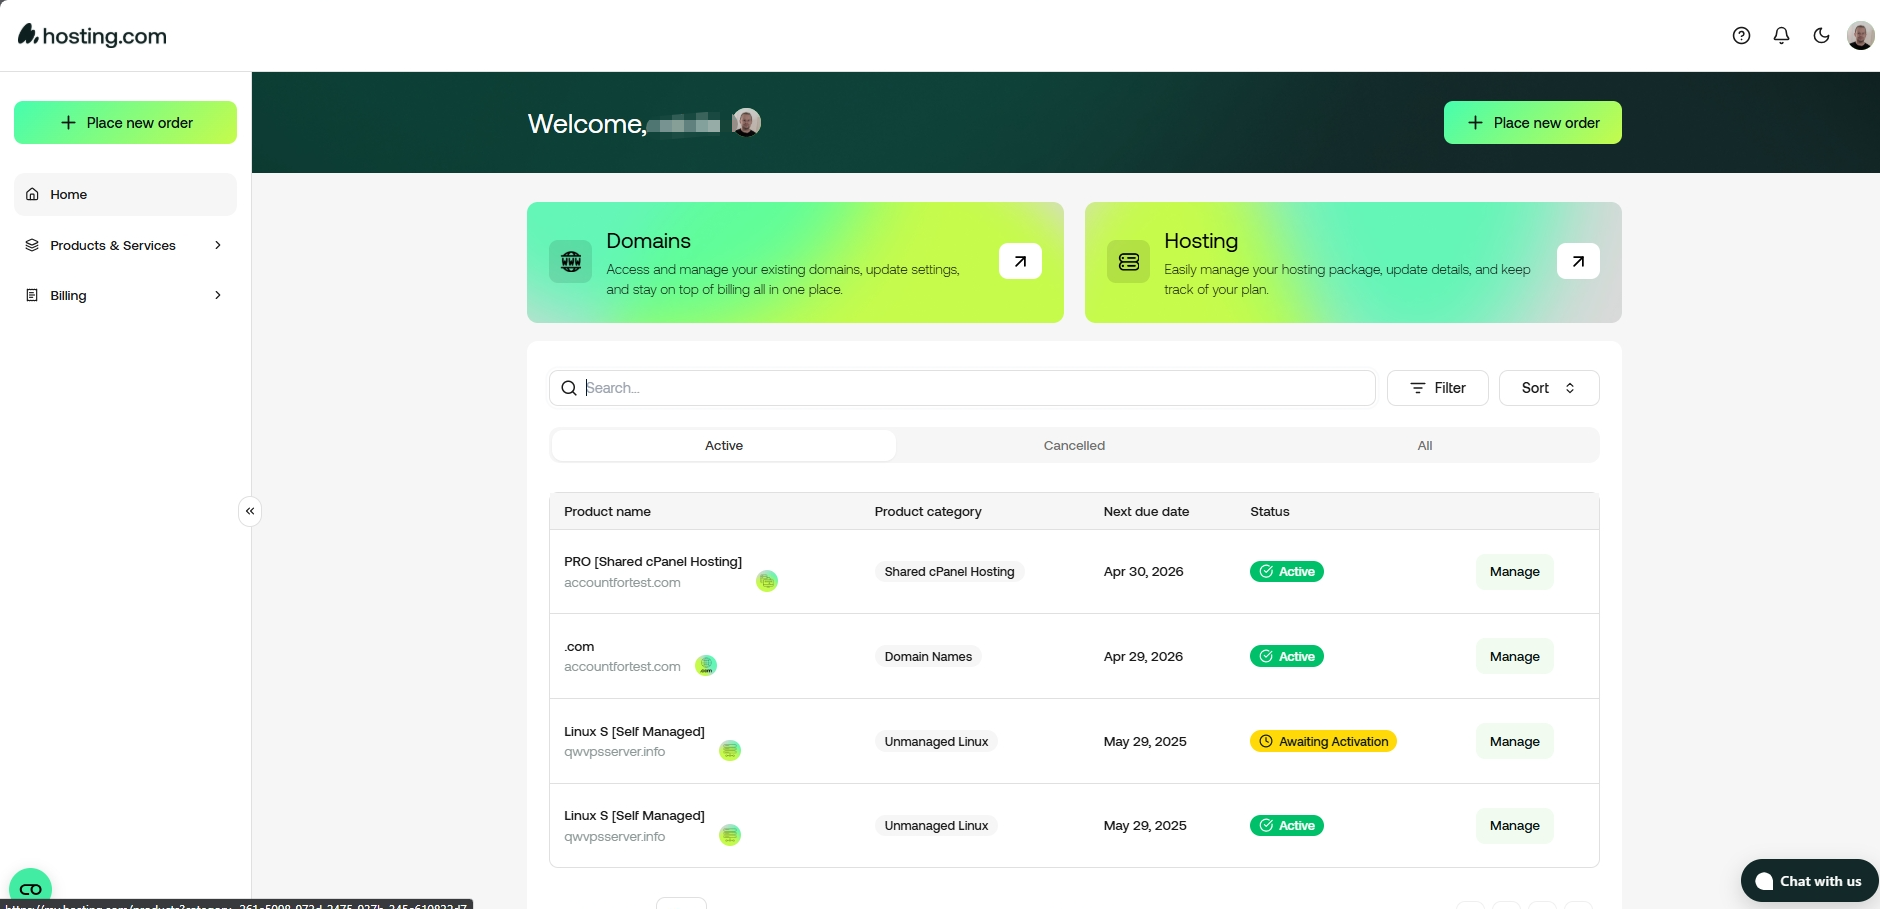Click the search magnifier icon
Image resolution: width=1880 pixels, height=909 pixels.
point(569,388)
